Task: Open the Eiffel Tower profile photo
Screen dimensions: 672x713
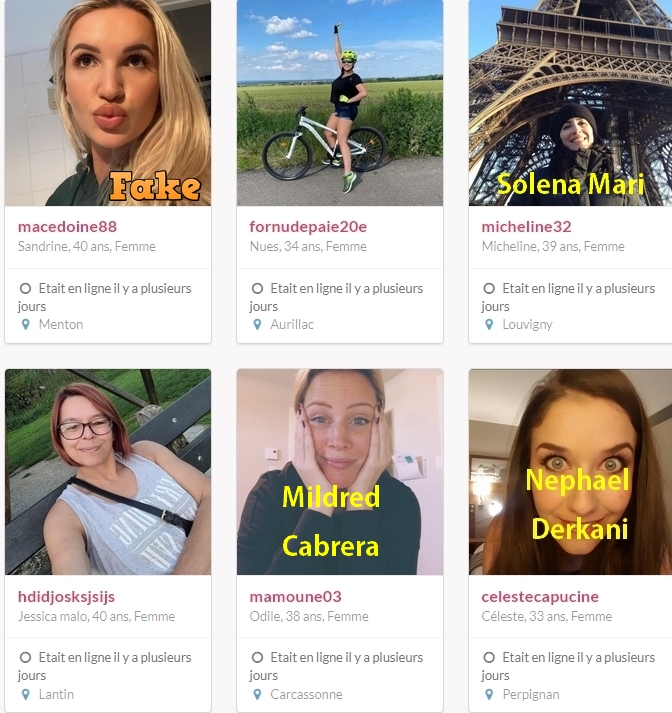Action: (570, 103)
